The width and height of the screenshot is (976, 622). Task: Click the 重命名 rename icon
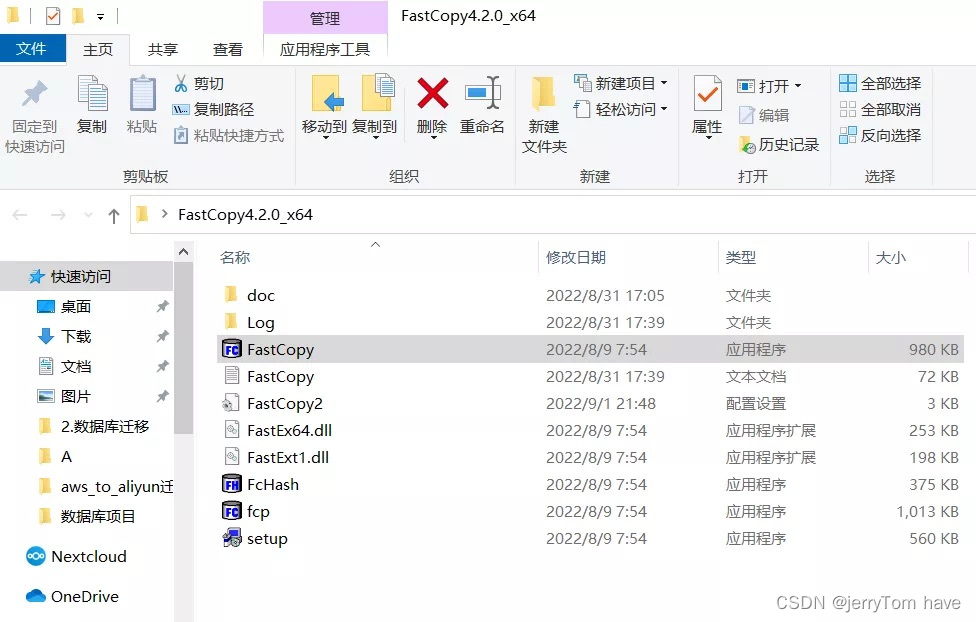tap(482, 93)
